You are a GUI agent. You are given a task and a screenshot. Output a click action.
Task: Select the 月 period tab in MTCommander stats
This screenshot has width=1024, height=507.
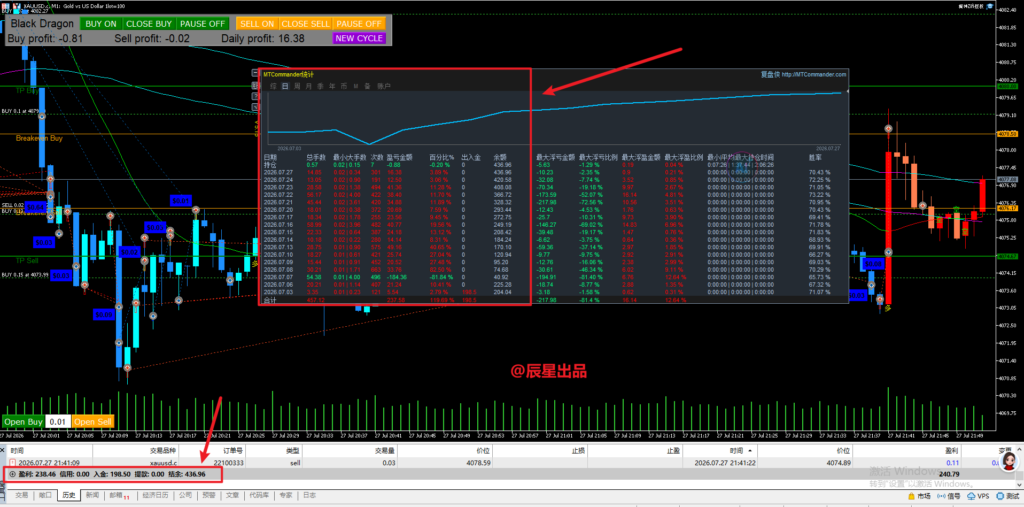(x=309, y=86)
